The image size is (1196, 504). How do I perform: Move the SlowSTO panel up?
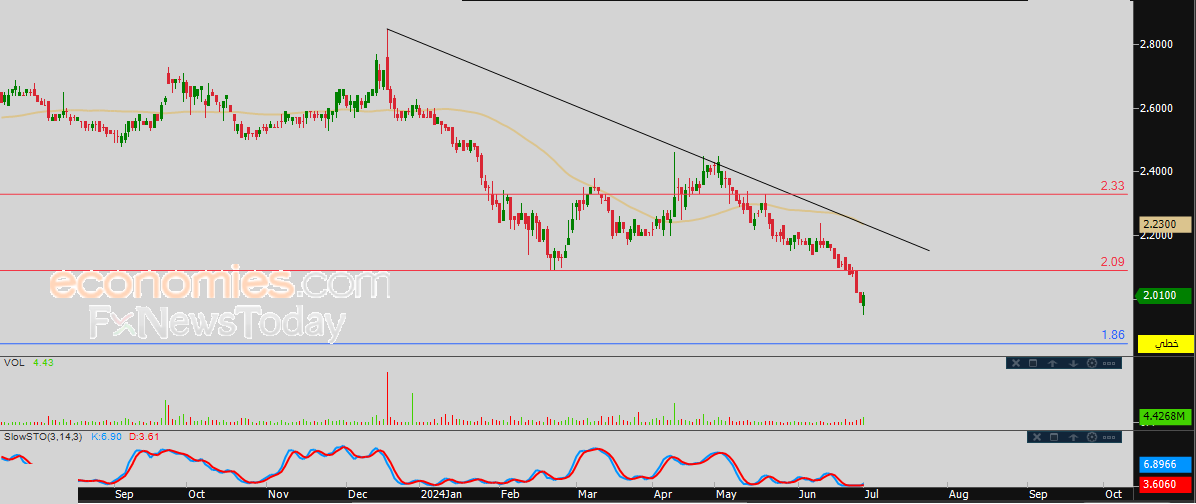point(1073,437)
